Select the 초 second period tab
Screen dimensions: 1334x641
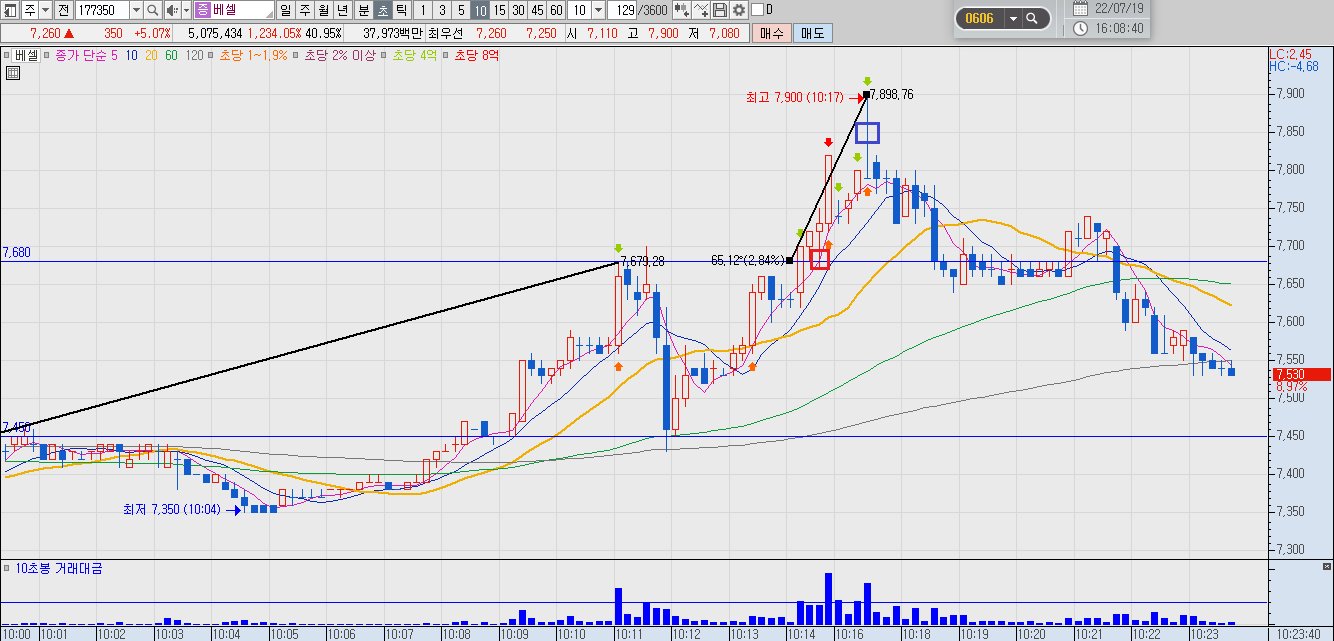383,10
